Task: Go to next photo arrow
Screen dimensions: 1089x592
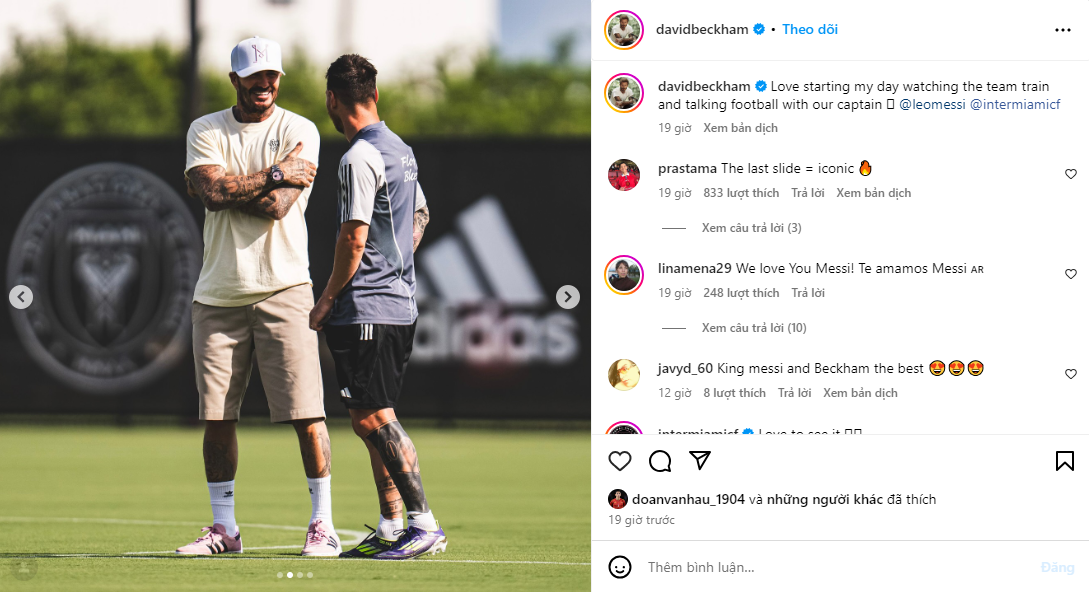Action: coord(567,297)
